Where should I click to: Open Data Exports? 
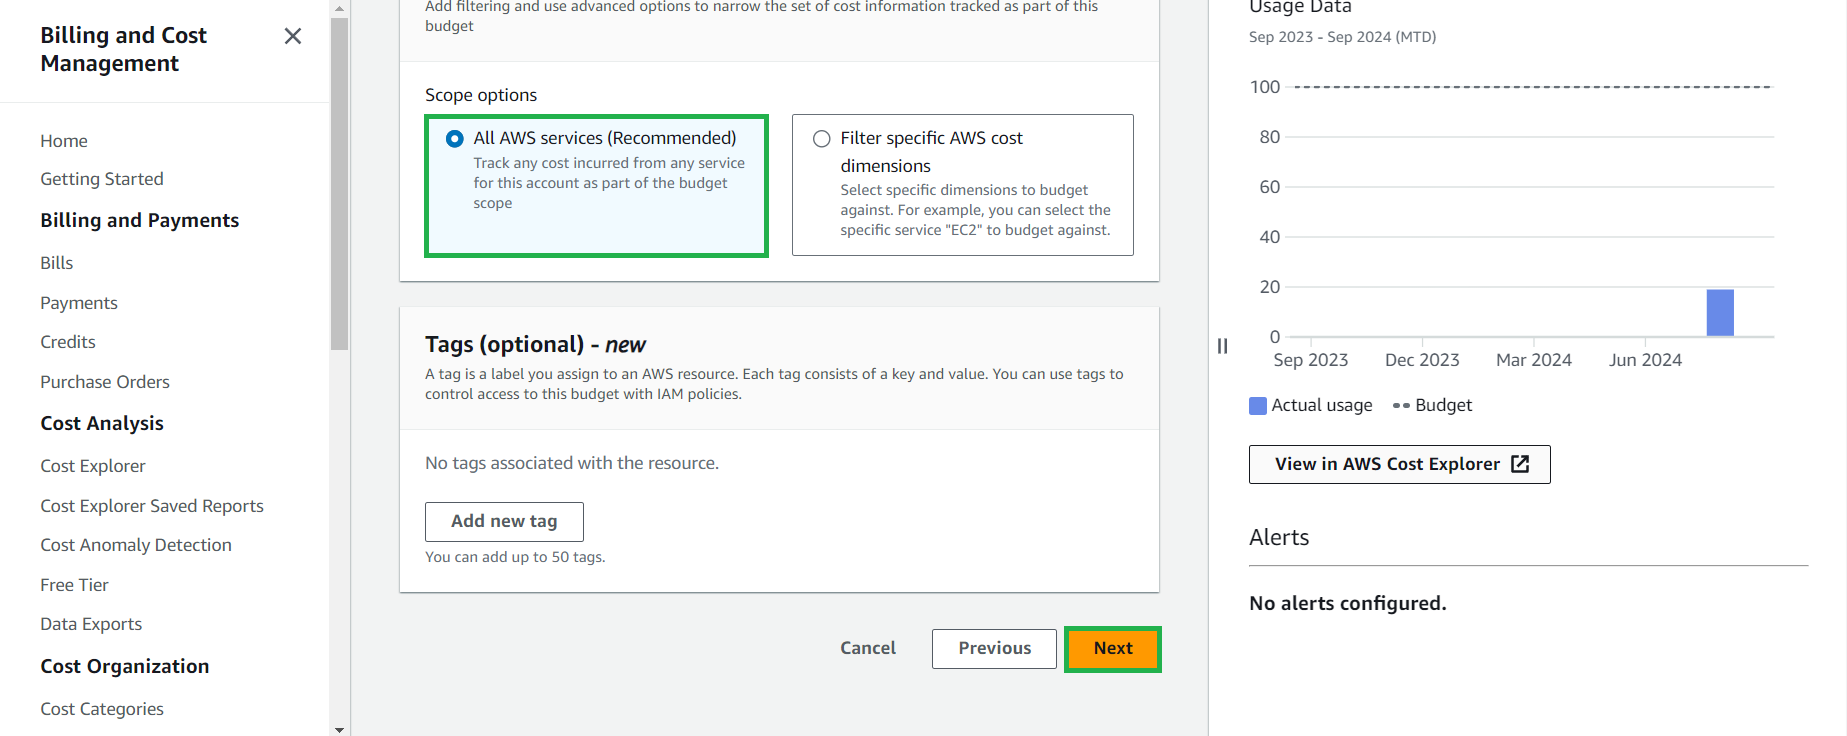click(x=91, y=624)
